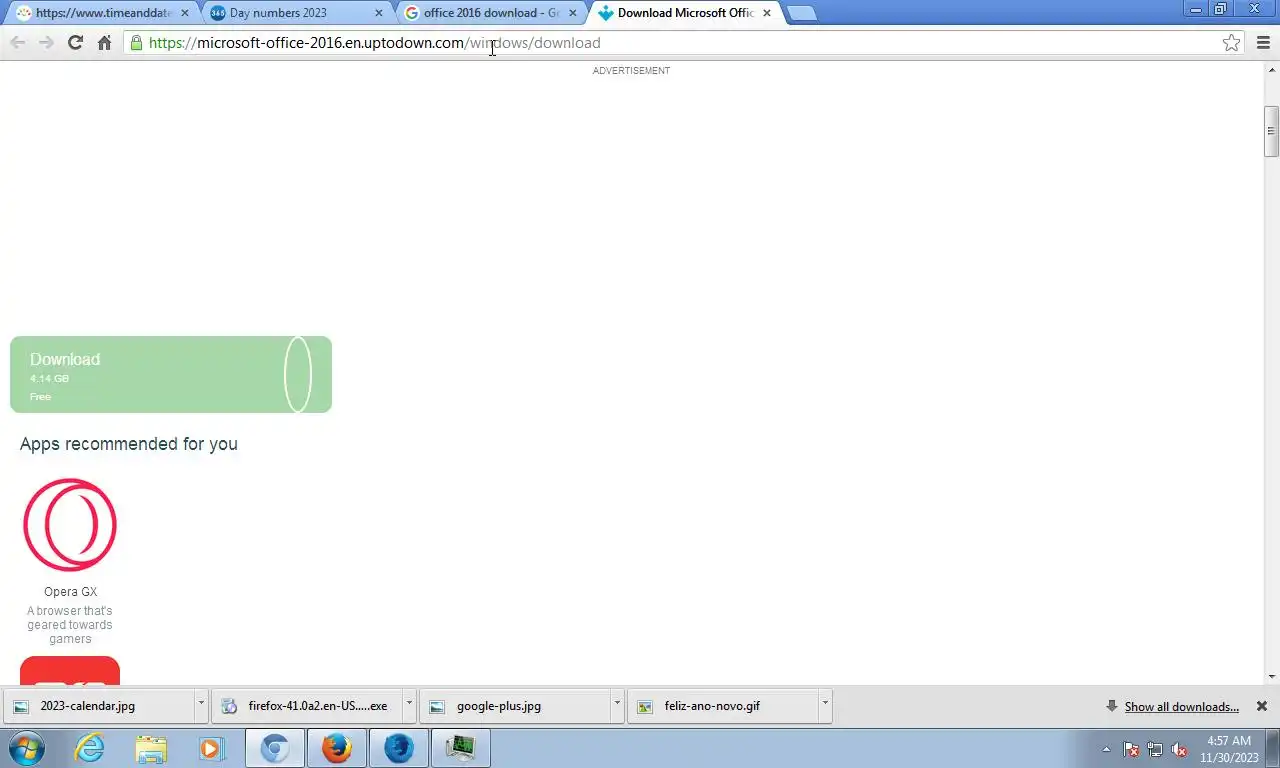This screenshot has width=1280, height=768.
Task: Click the 4.14 GB size text
Action: (49, 379)
